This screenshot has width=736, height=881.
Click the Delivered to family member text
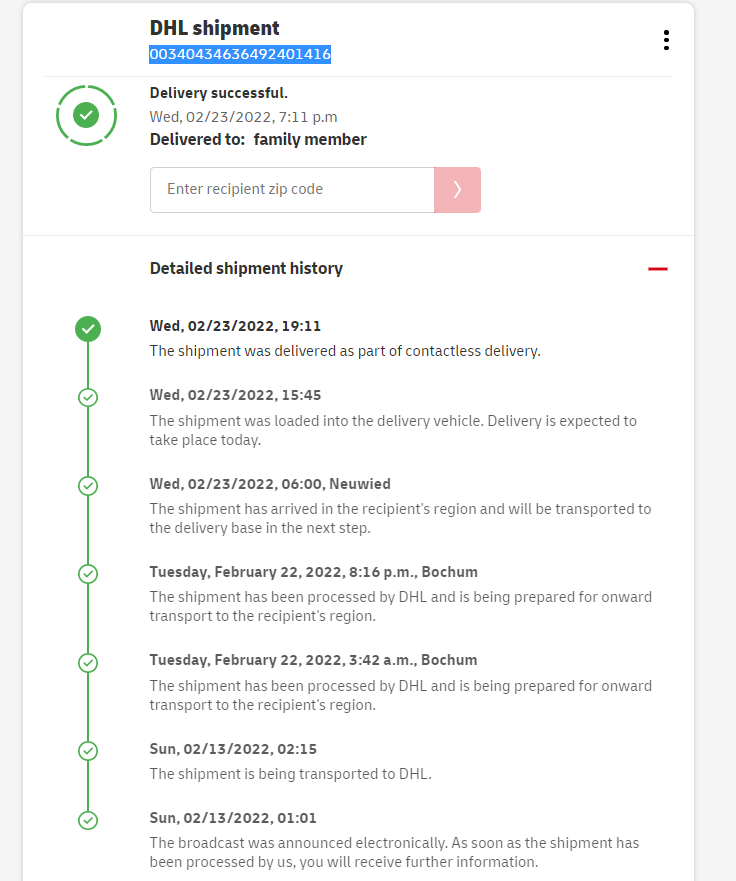click(x=258, y=140)
